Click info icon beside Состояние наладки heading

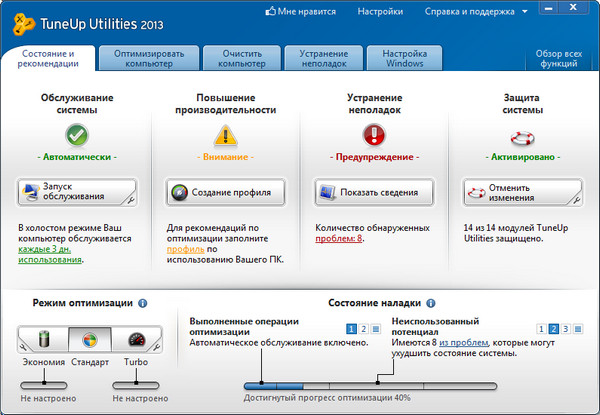click(443, 303)
